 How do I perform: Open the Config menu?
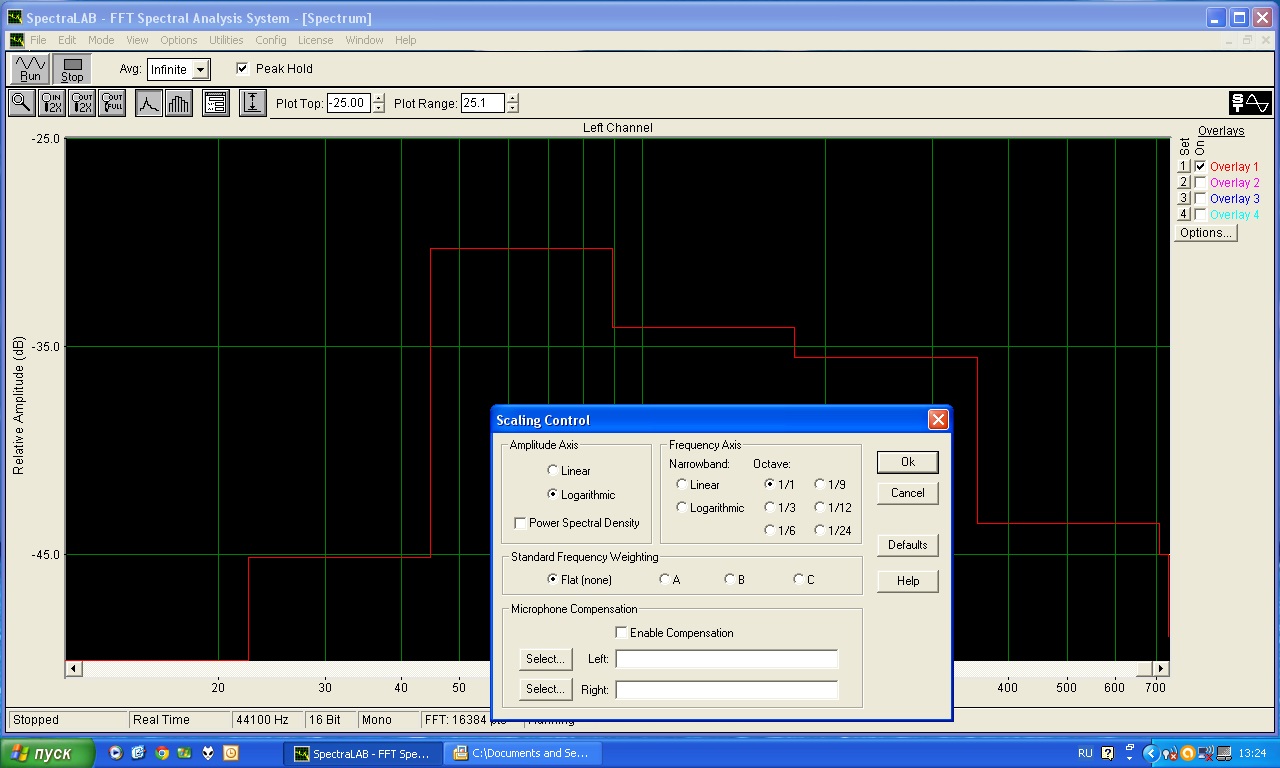tap(270, 40)
